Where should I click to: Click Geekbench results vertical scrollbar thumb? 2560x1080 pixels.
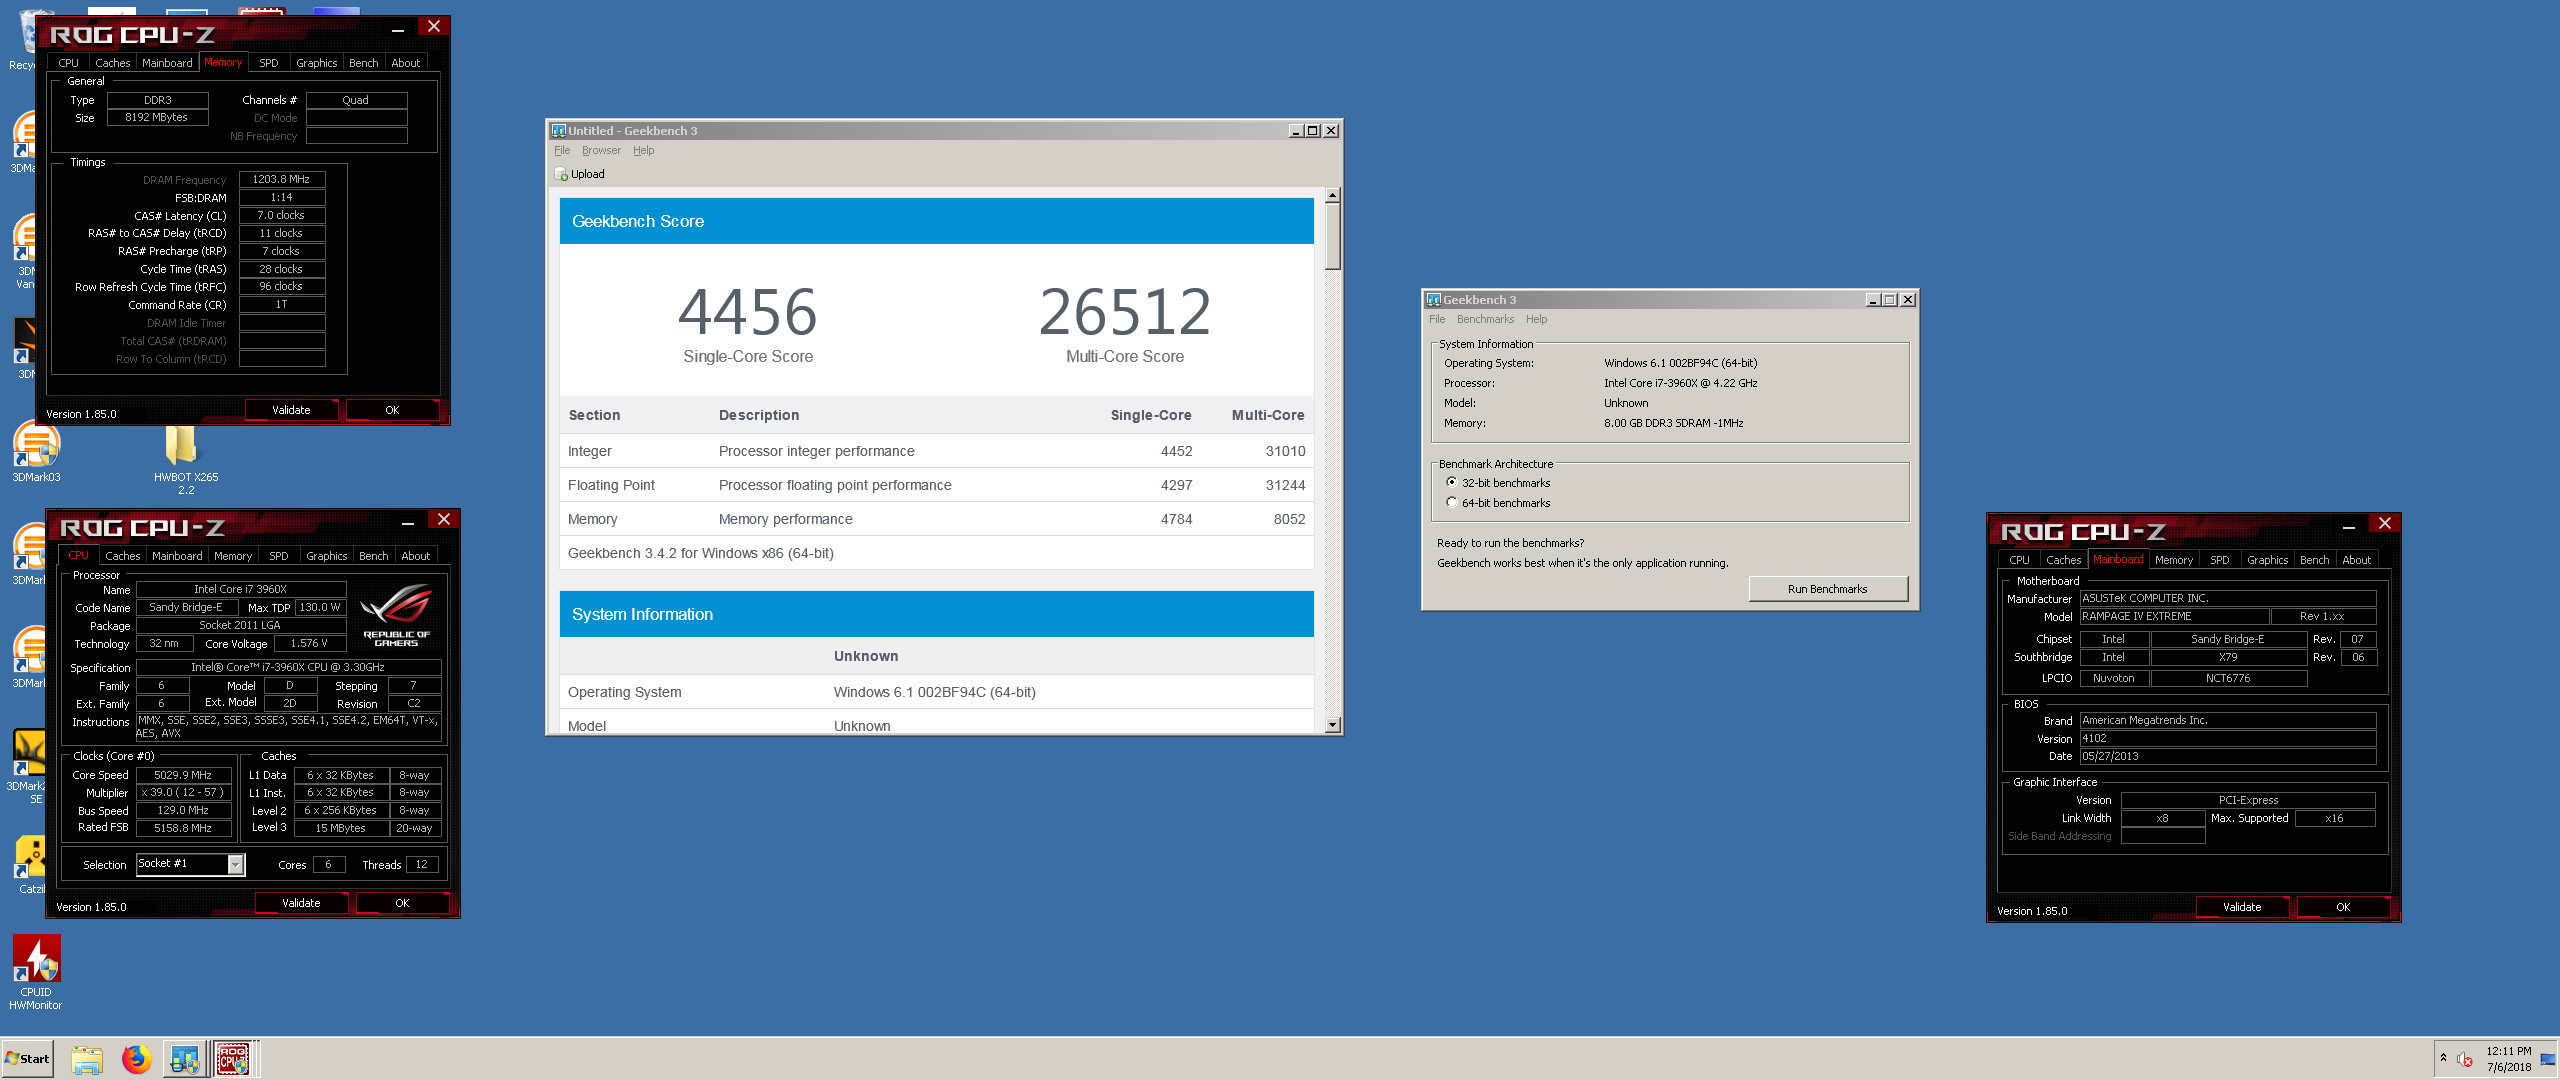[1332, 237]
